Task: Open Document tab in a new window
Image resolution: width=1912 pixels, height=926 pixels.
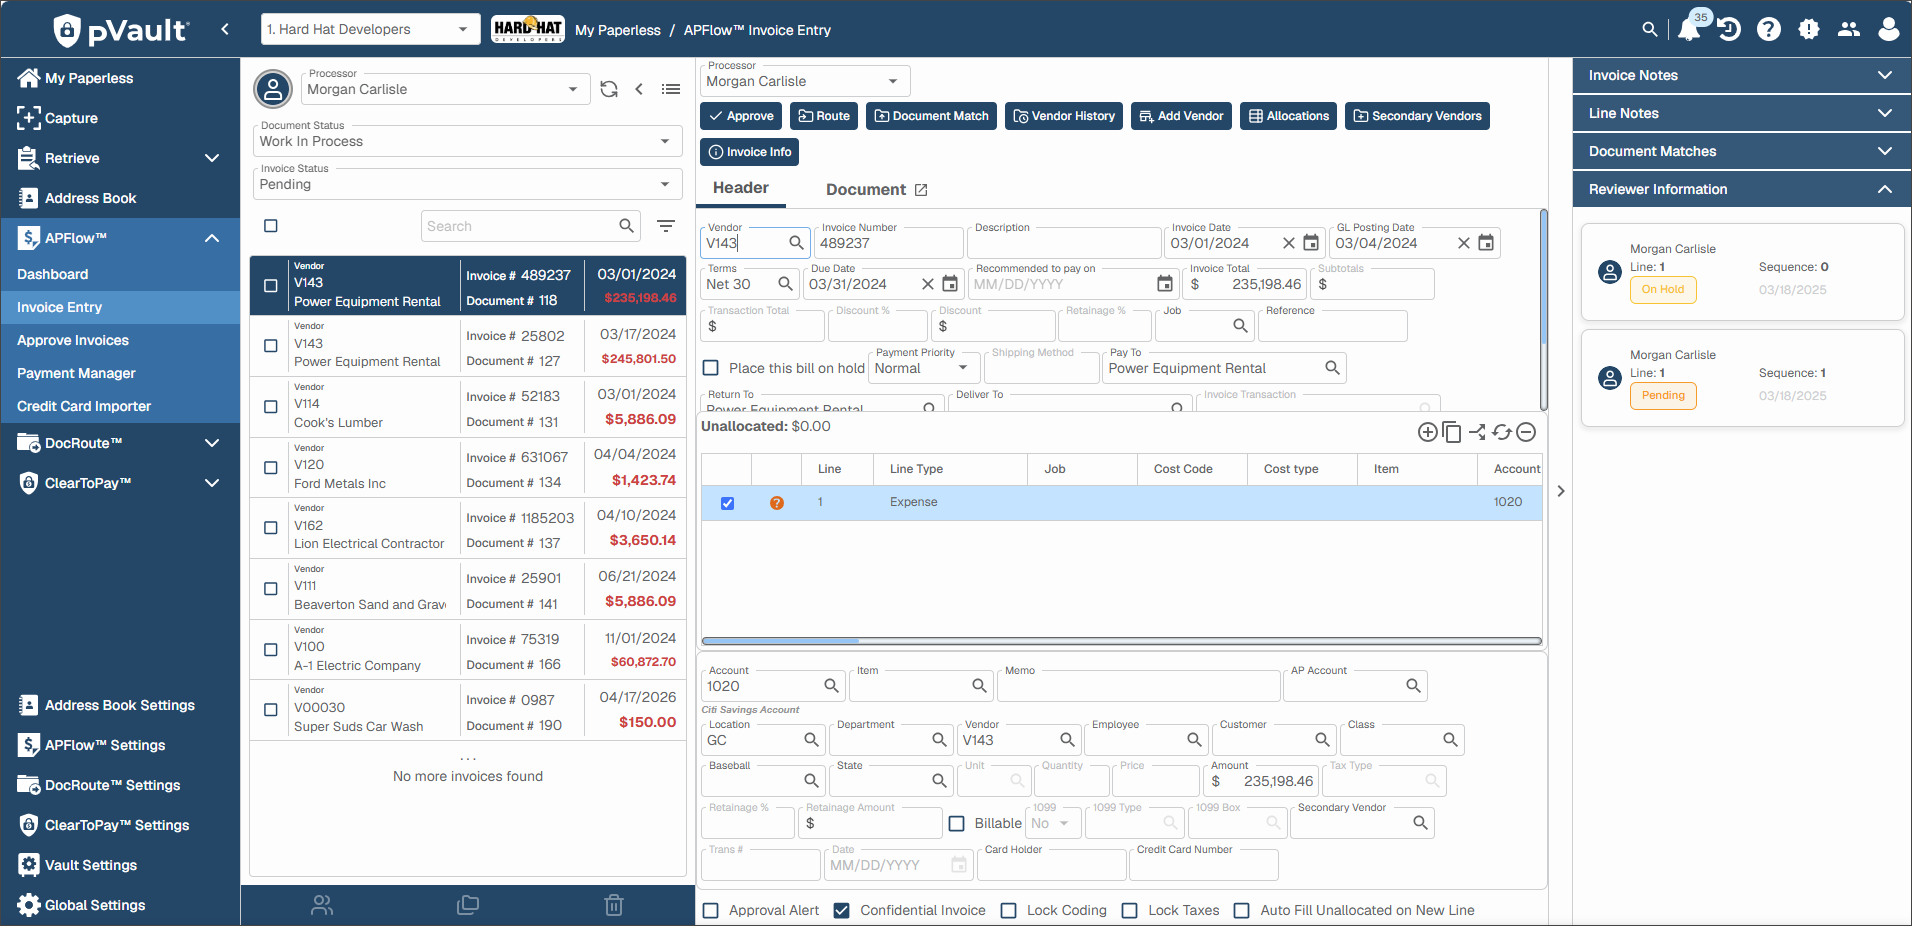Action: coord(921,190)
